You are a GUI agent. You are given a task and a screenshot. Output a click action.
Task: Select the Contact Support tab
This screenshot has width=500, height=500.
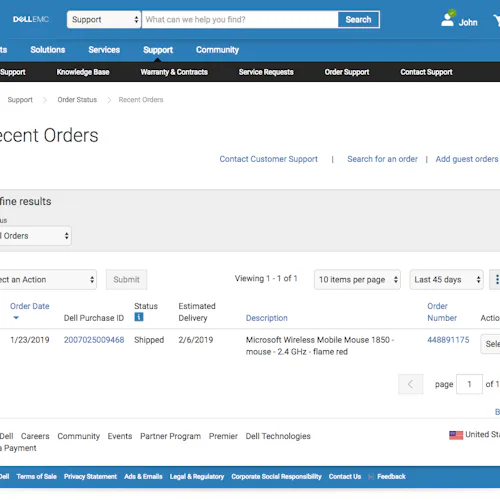(426, 72)
